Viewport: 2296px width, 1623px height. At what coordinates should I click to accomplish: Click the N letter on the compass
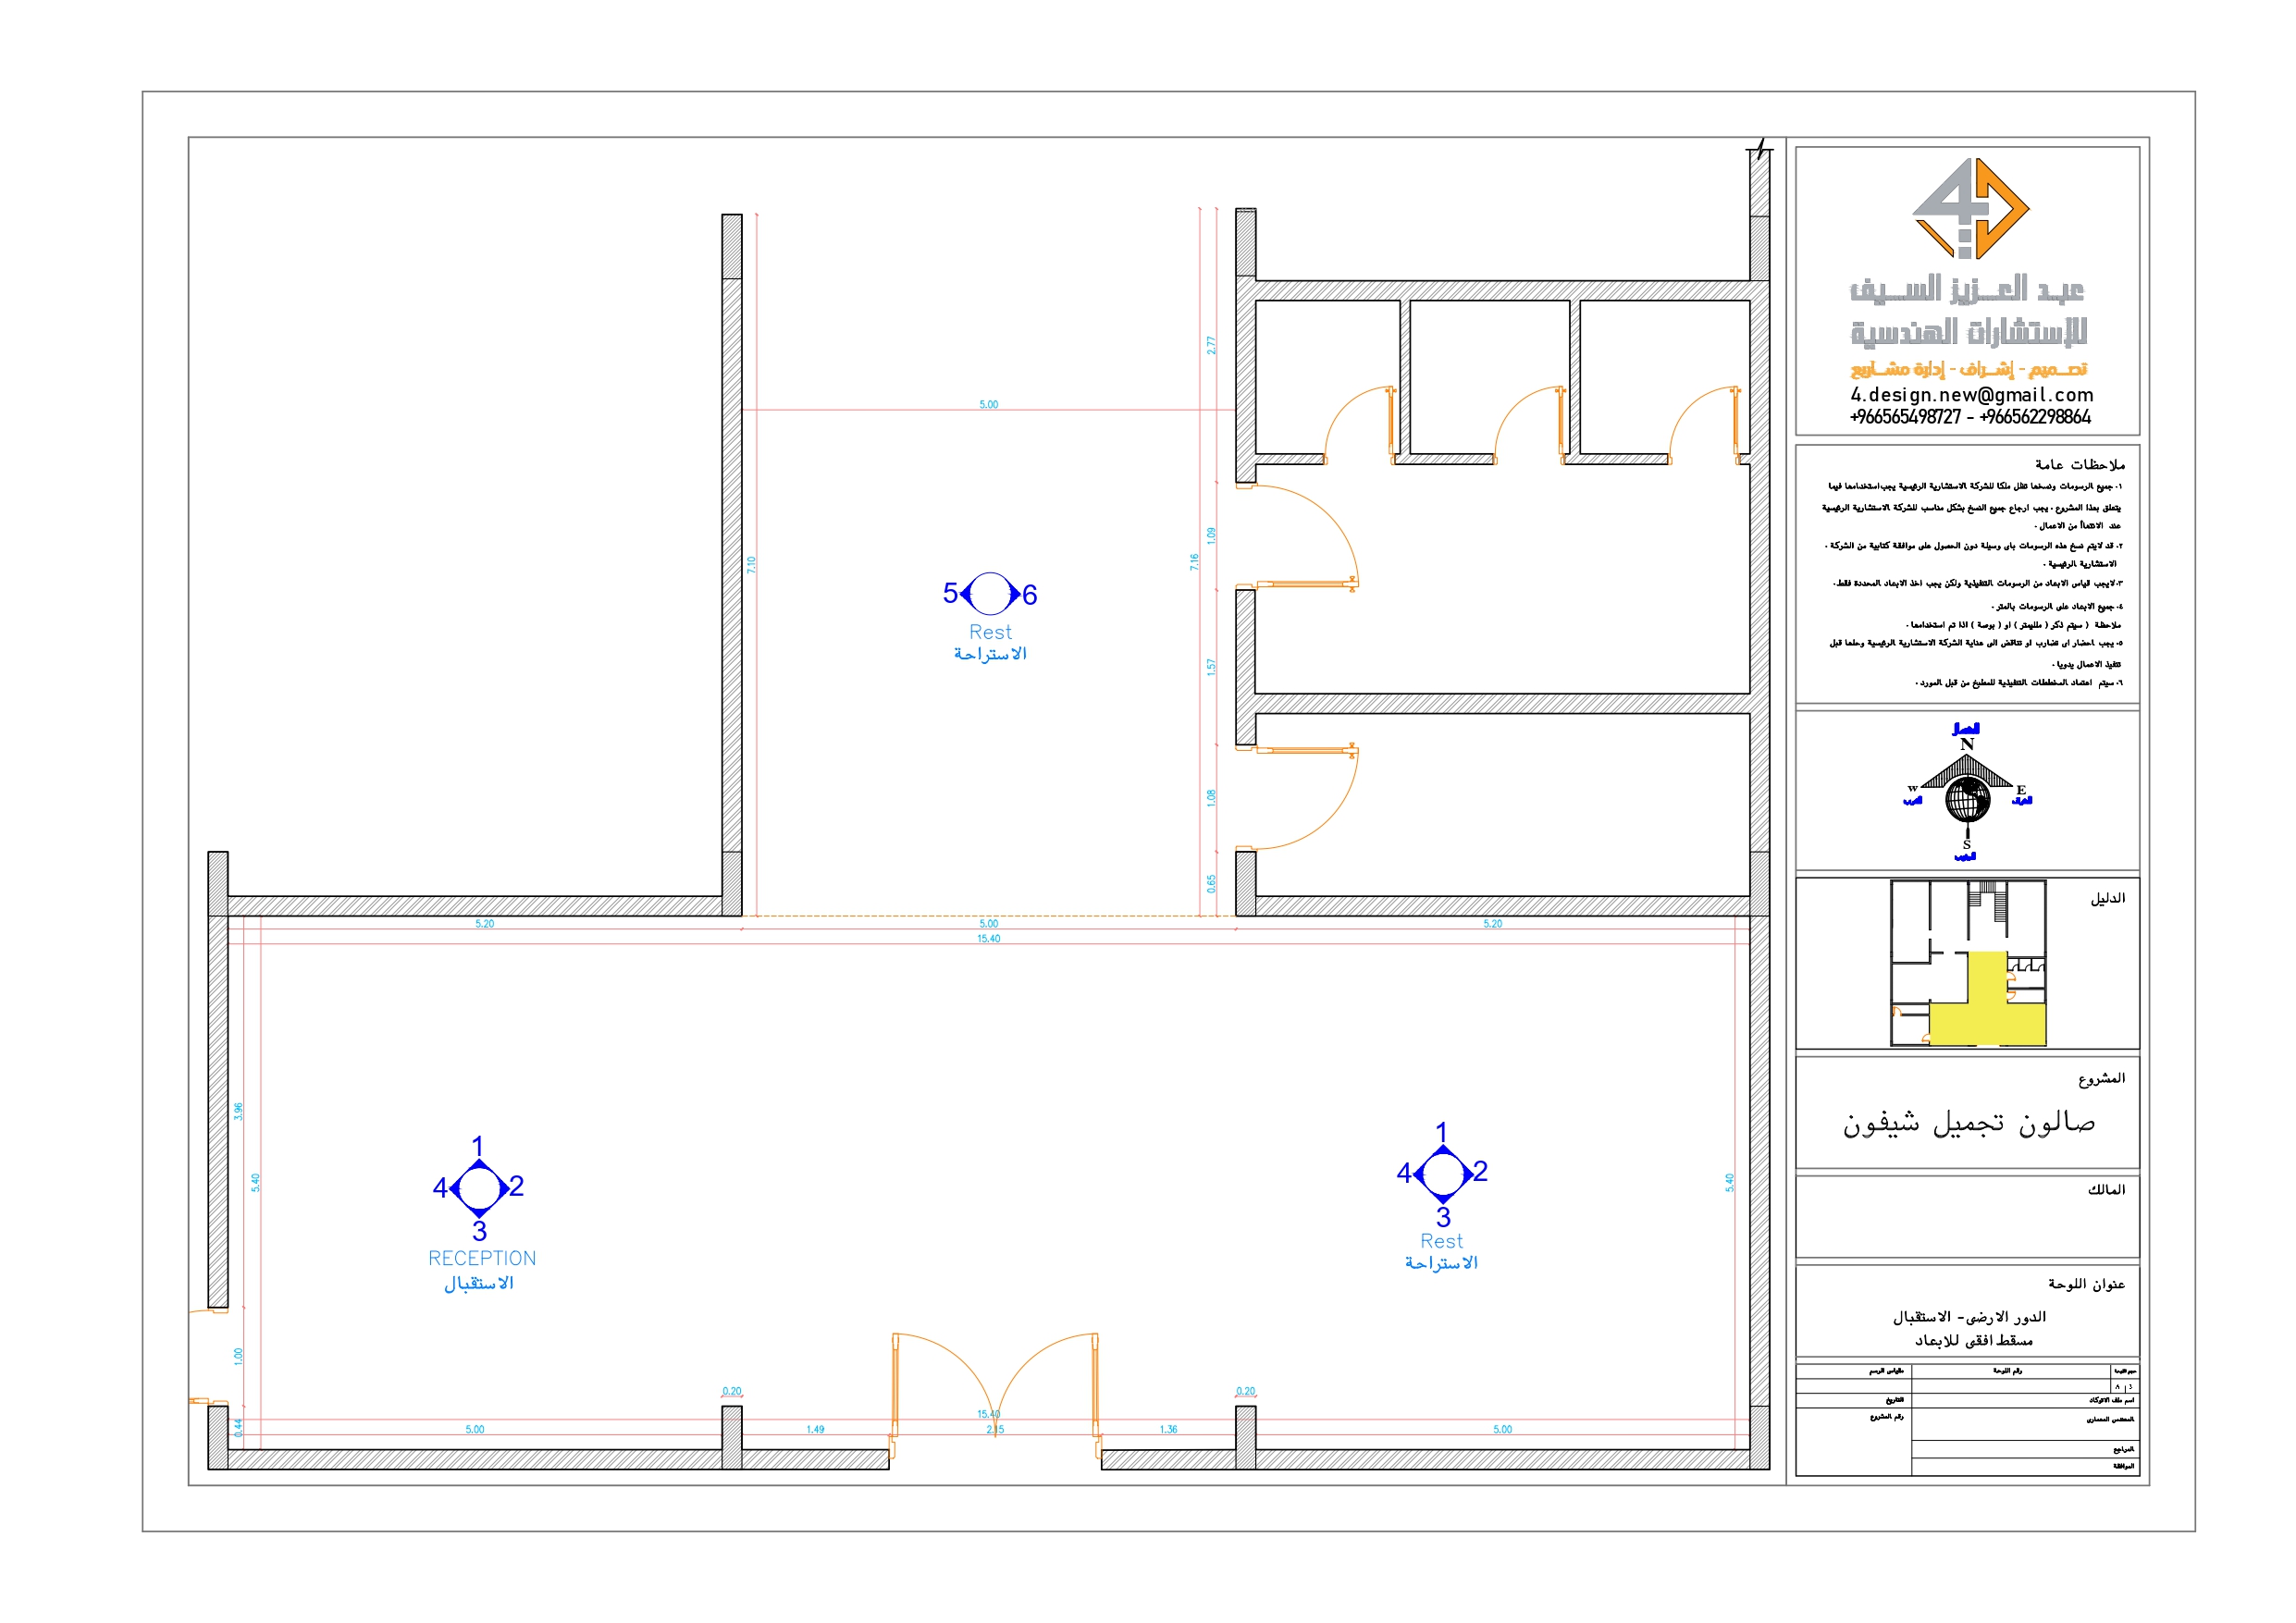pos(1967,744)
